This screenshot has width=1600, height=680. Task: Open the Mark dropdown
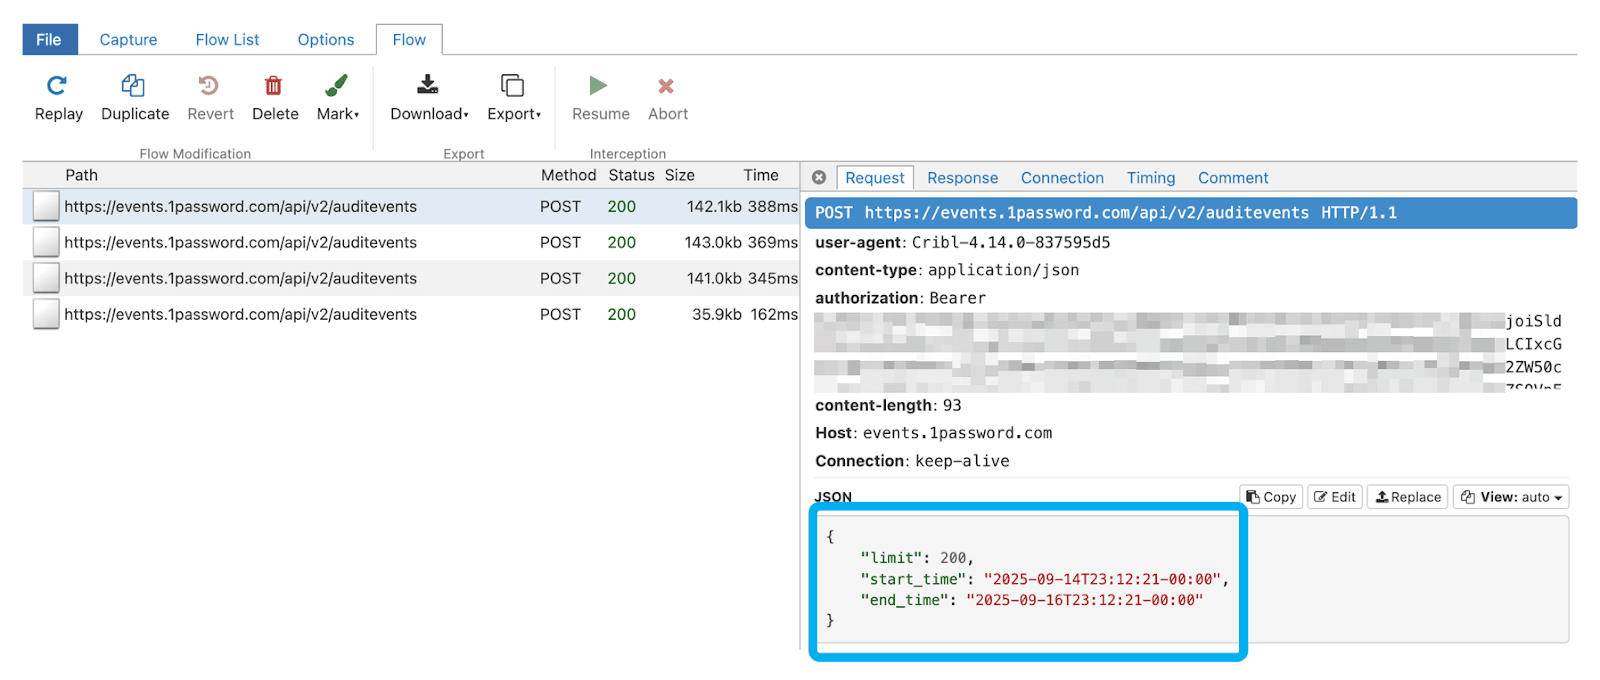337,98
